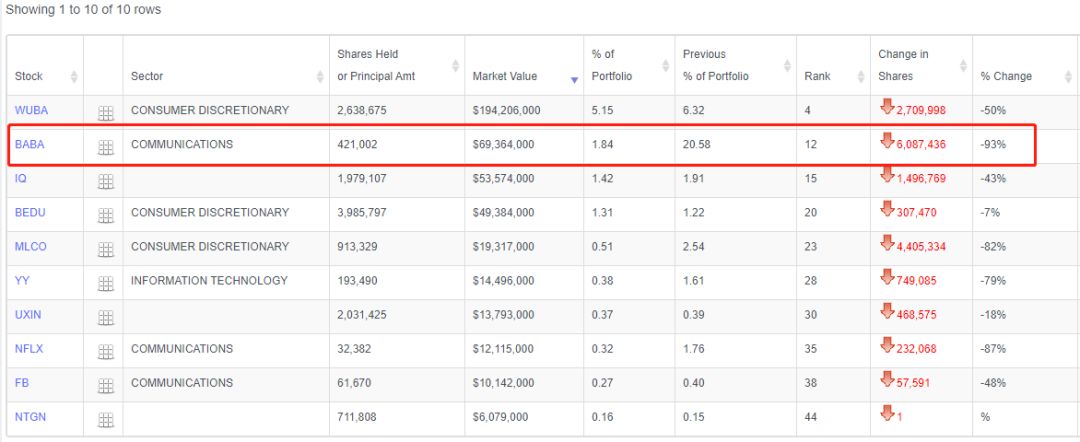Viewport: 1080px width, 442px height.
Task: Open the NTGN stock link
Action: click(x=30, y=417)
